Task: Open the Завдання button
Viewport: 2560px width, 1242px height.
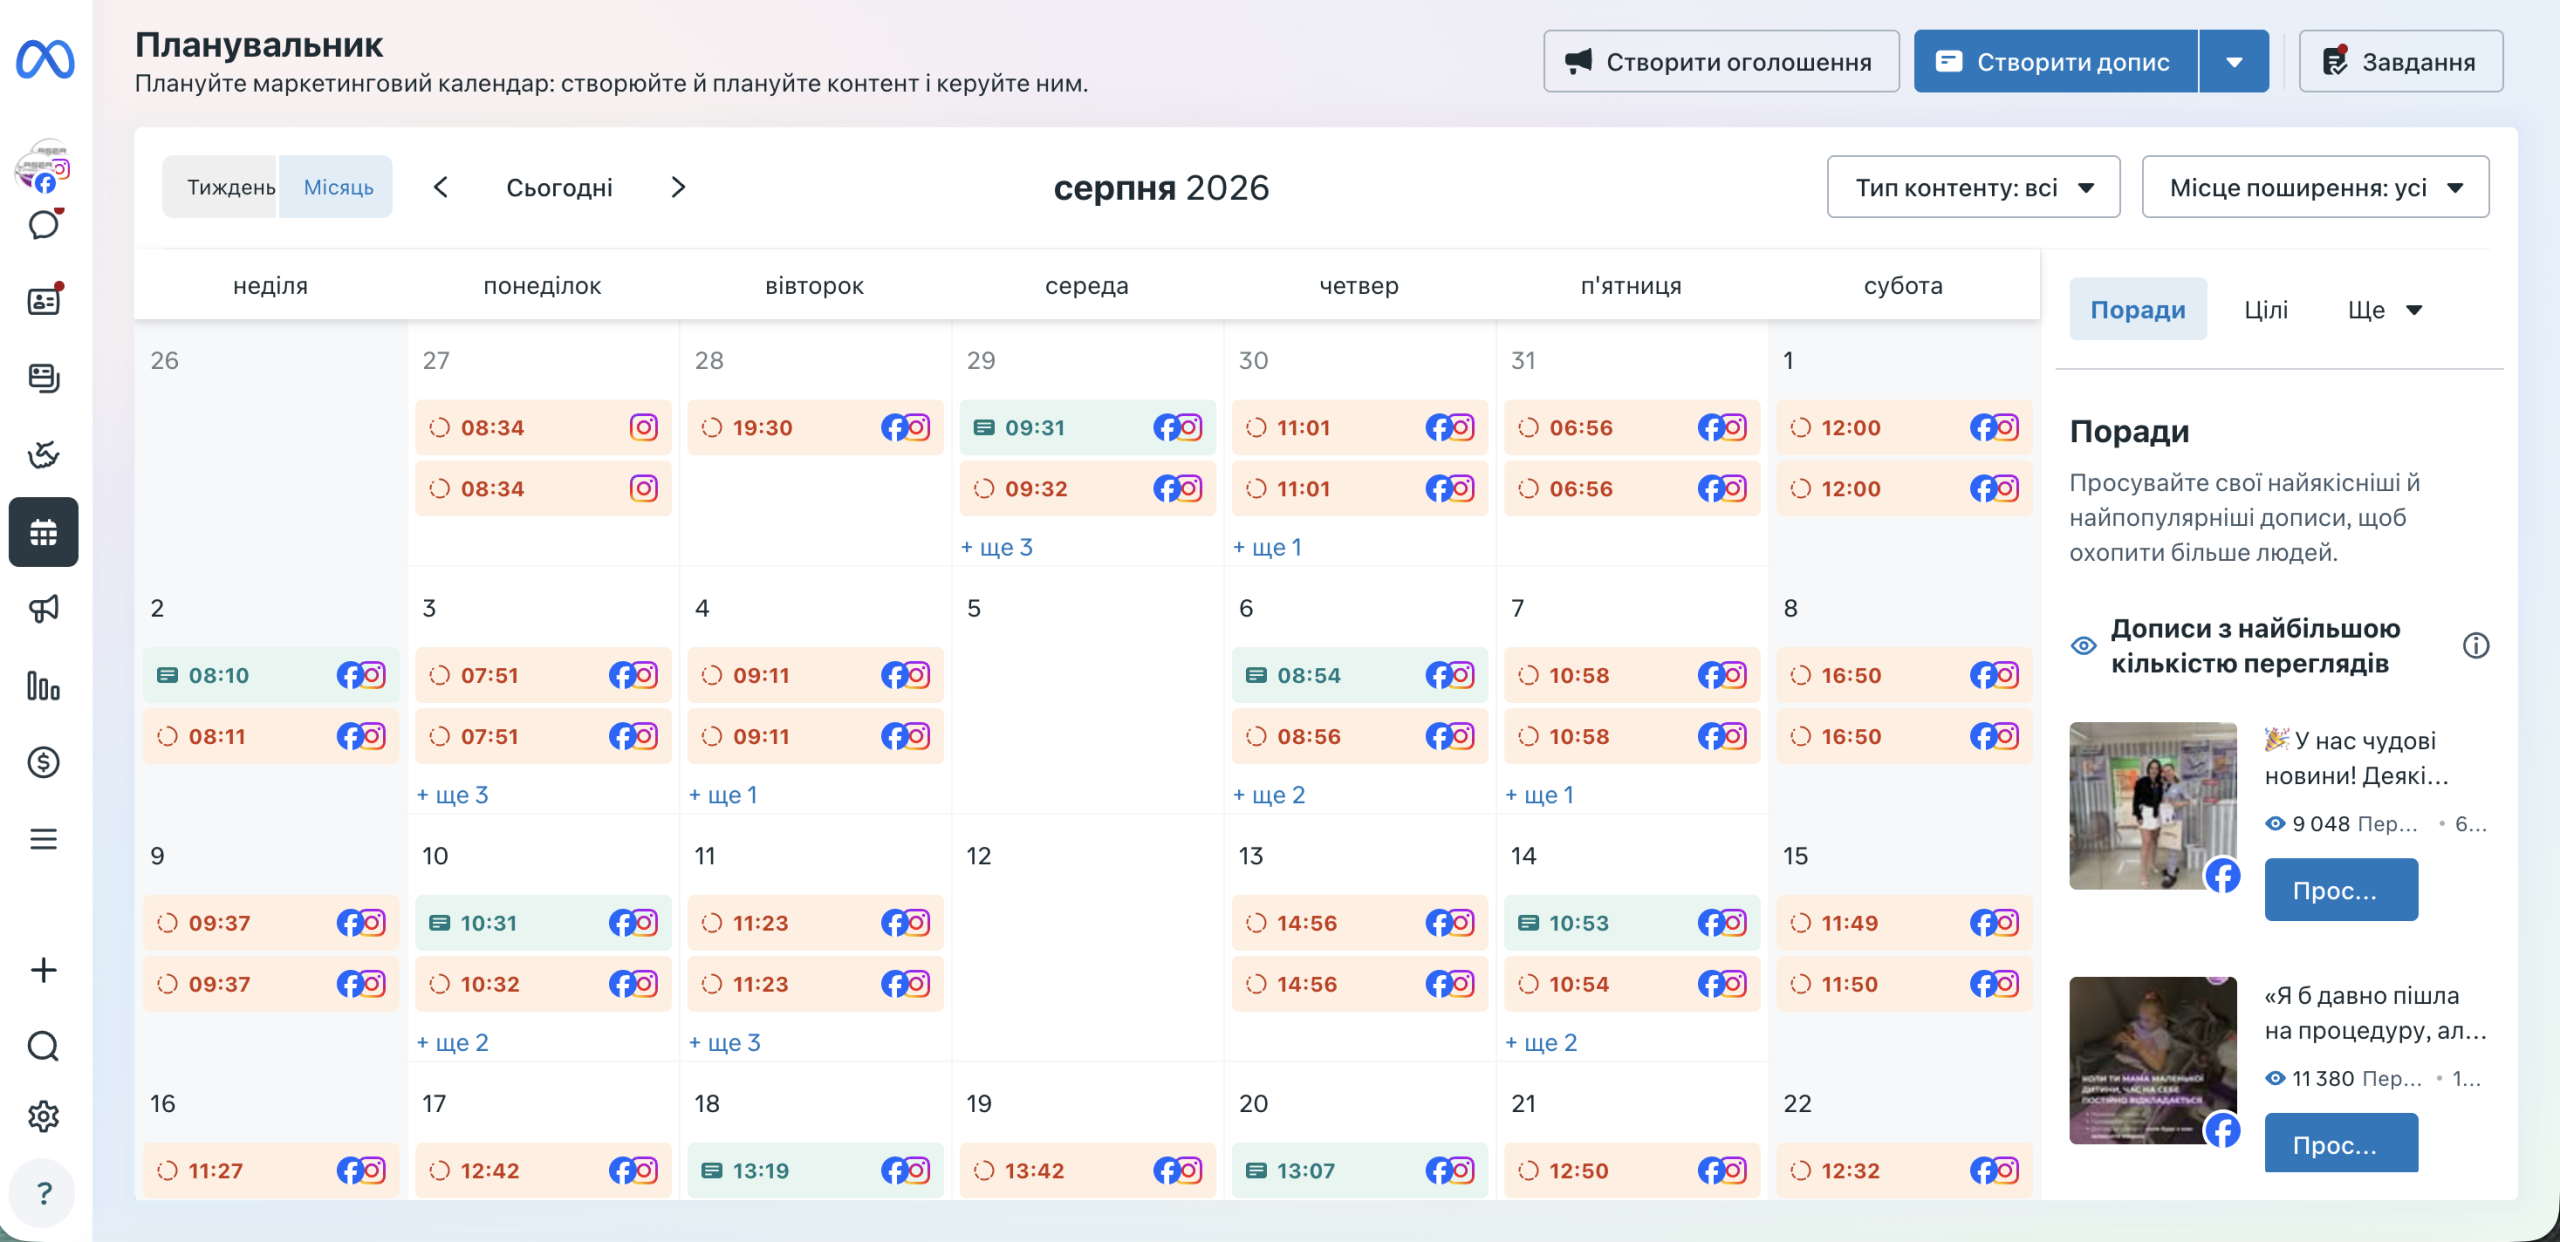Action: click(2401, 62)
